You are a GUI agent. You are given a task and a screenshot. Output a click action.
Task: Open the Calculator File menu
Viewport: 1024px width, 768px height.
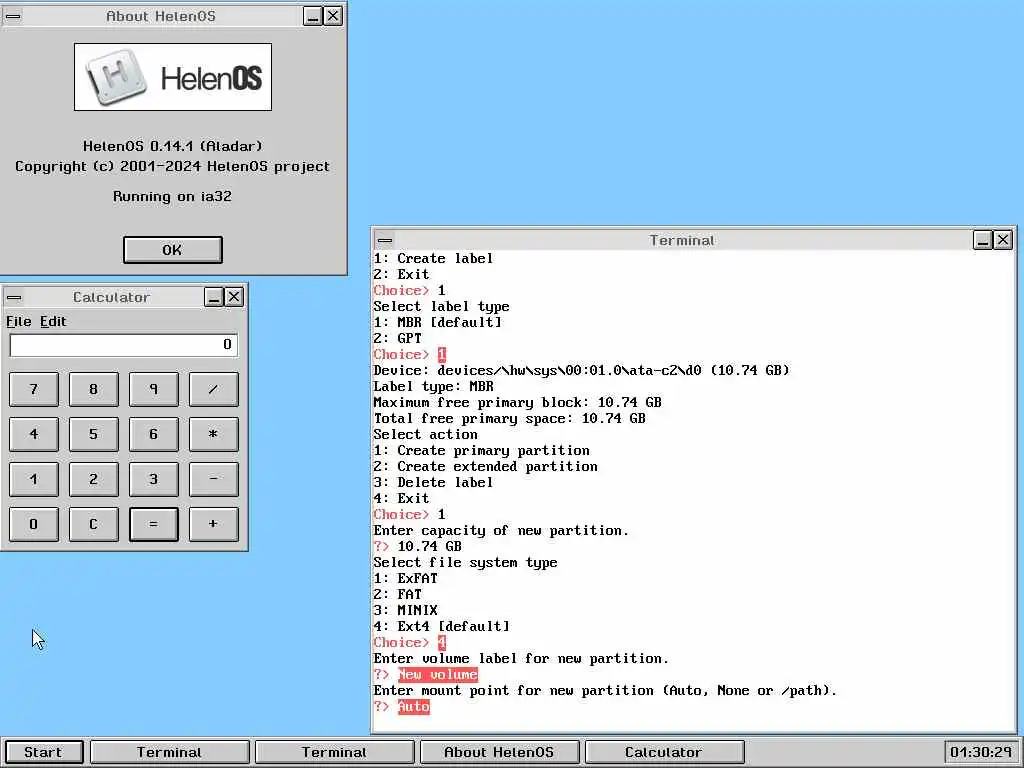pyautogui.click(x=18, y=321)
